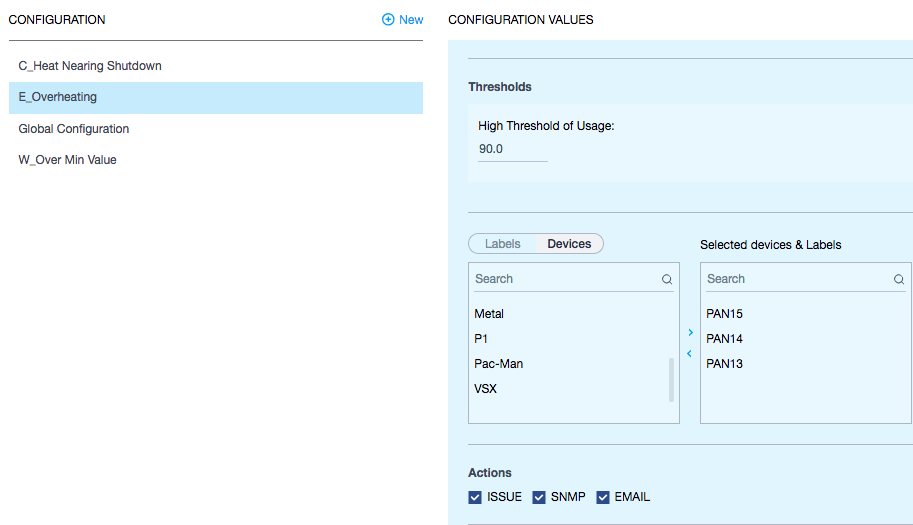Select the E_Overheating configuration
Screen dimensions: 913x525
pyautogui.click(x=58, y=98)
